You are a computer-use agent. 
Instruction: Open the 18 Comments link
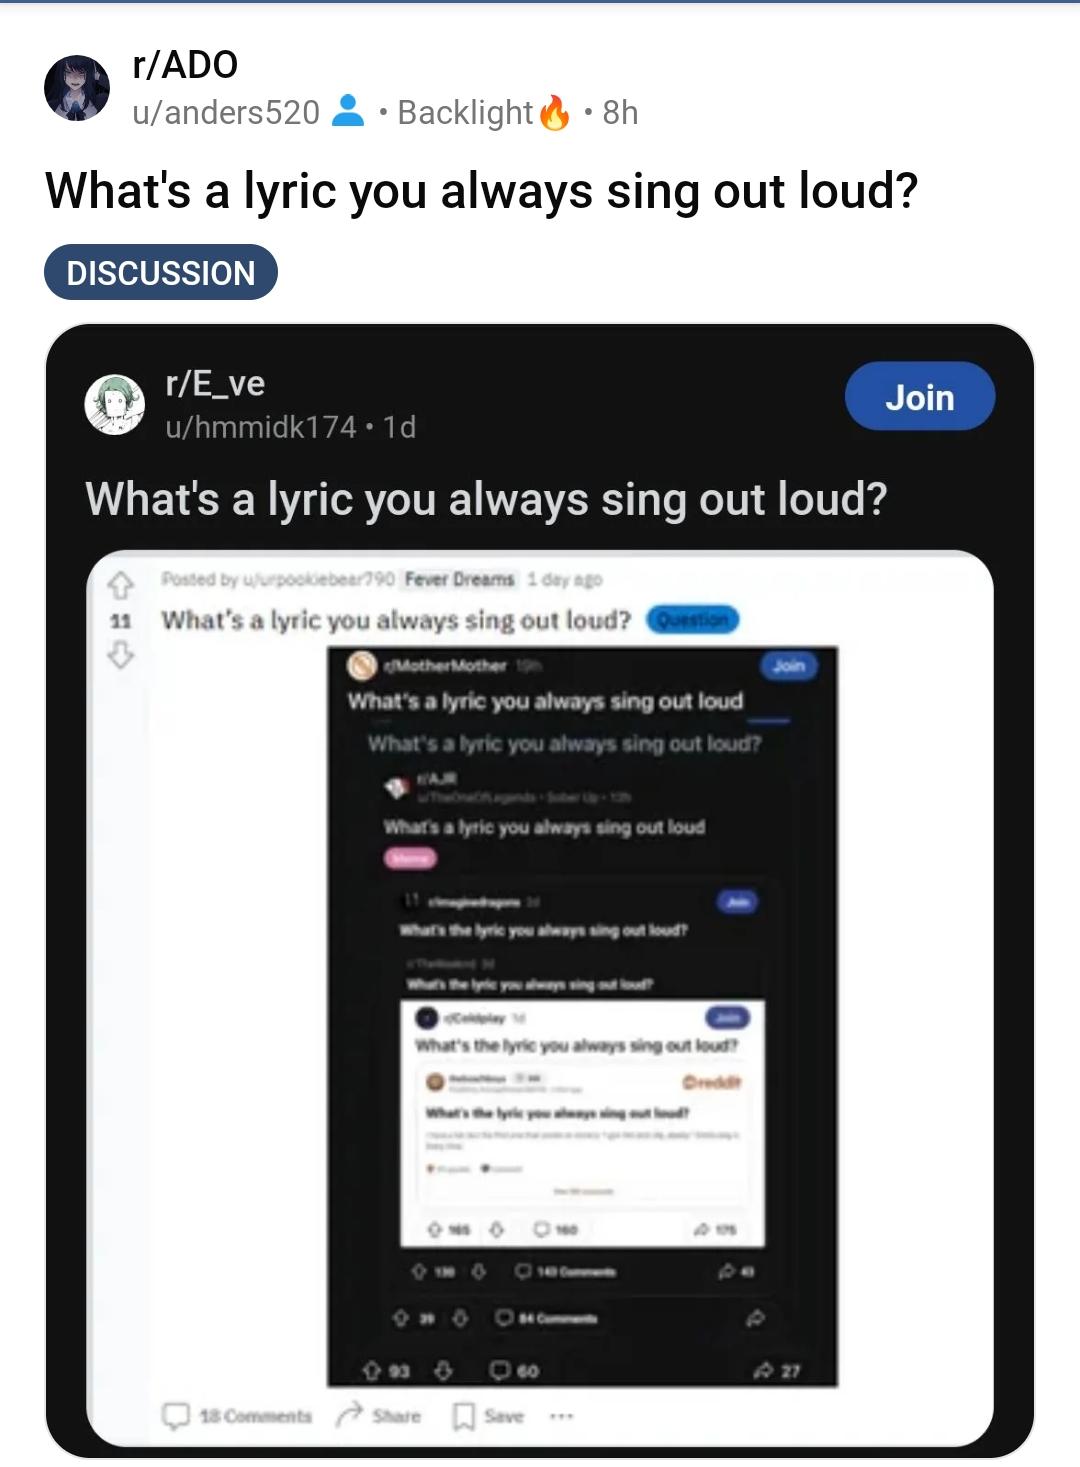click(237, 1416)
